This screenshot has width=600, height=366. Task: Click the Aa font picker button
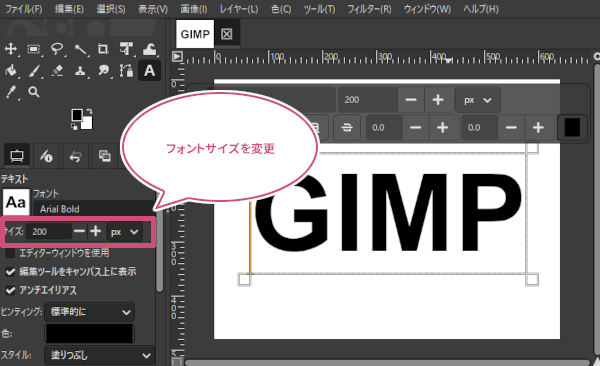16,202
